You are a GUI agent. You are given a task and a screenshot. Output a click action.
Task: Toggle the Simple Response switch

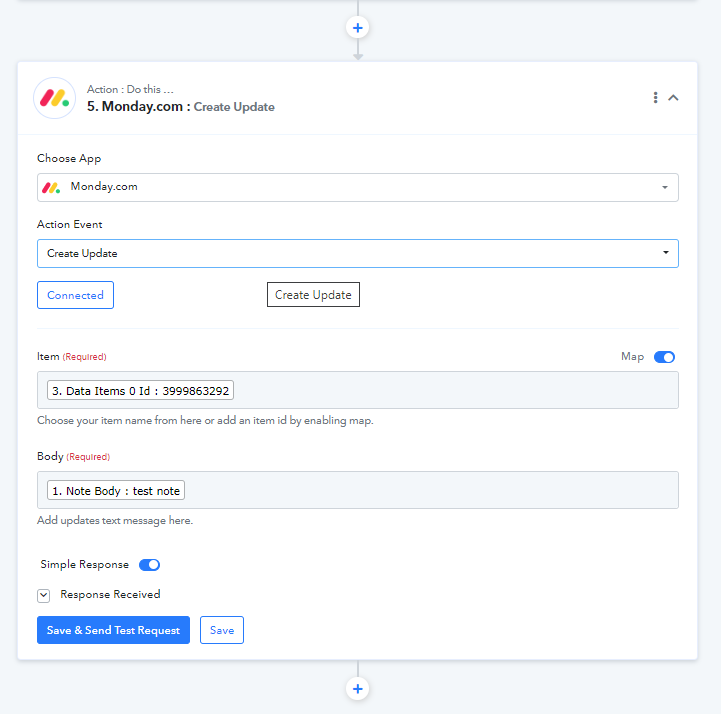pos(149,565)
